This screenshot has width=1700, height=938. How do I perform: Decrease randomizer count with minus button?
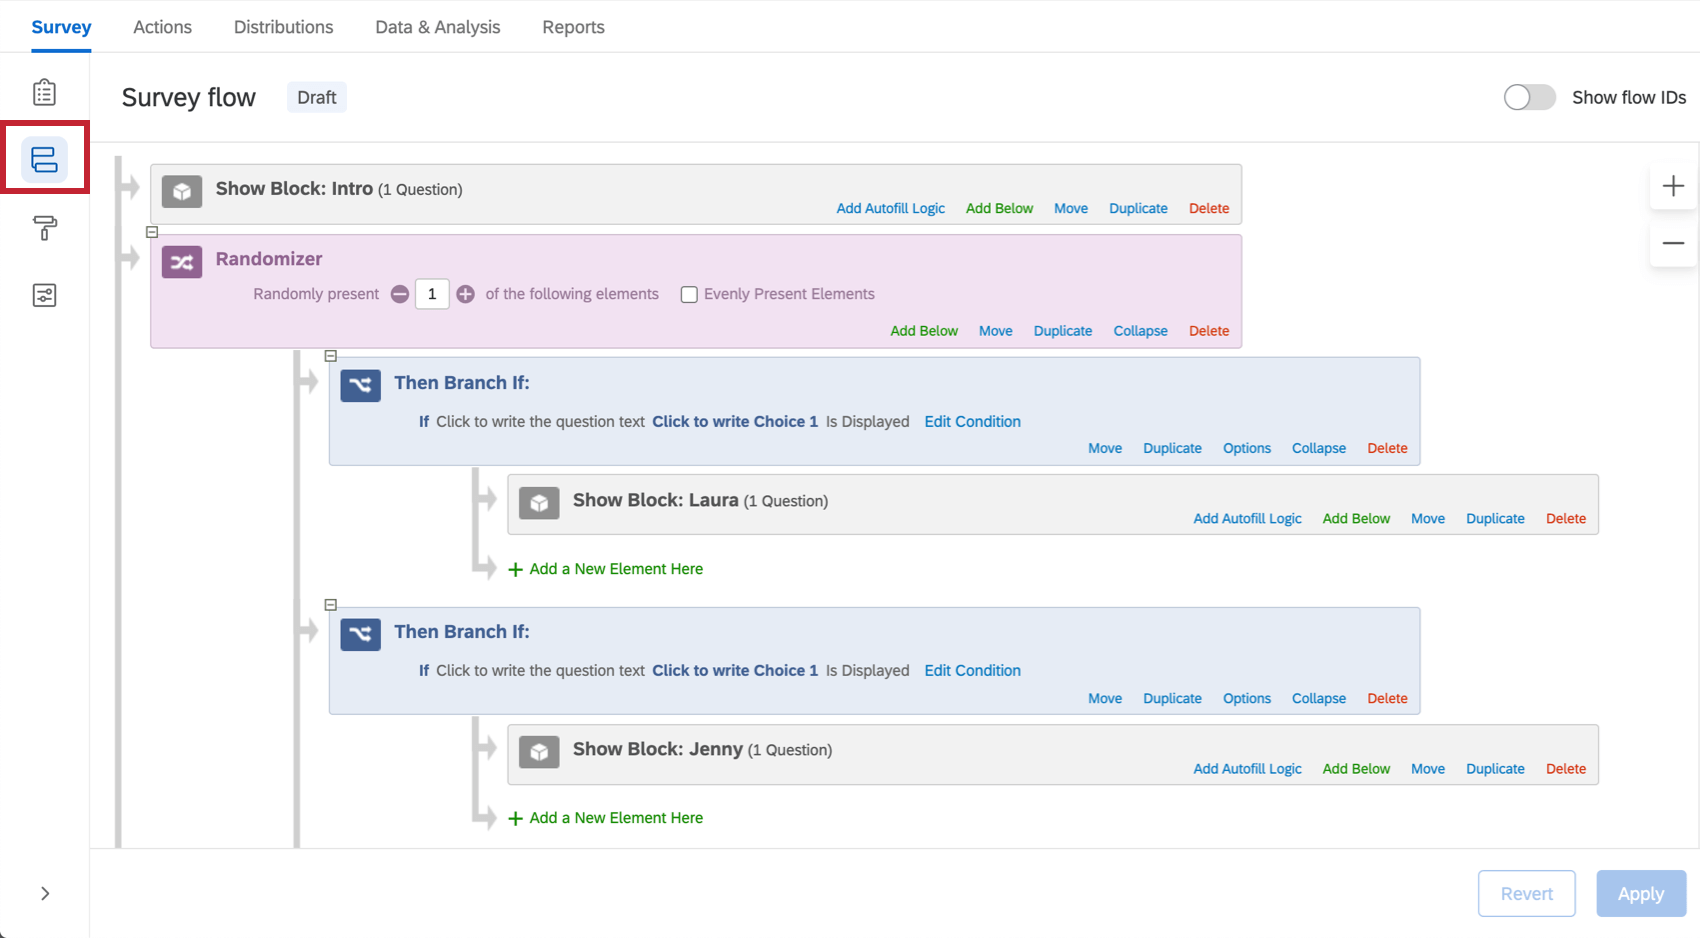tap(400, 294)
